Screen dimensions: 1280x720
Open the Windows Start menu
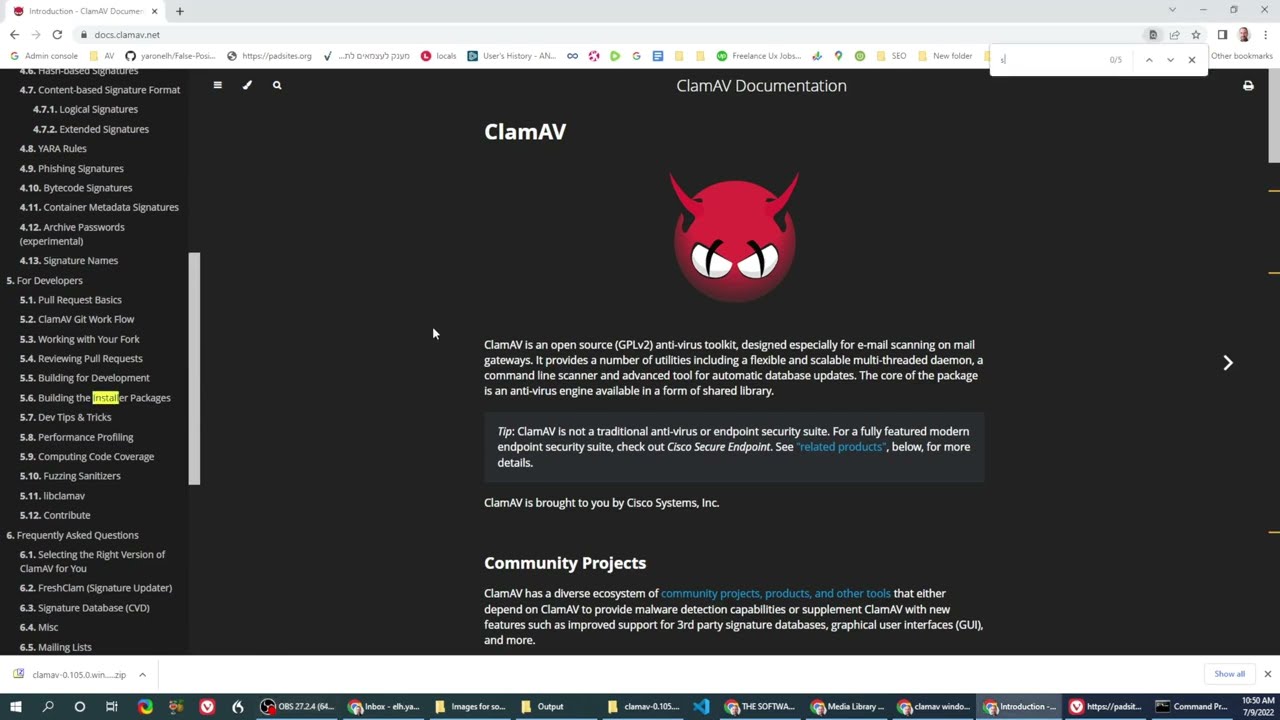click(x=16, y=706)
